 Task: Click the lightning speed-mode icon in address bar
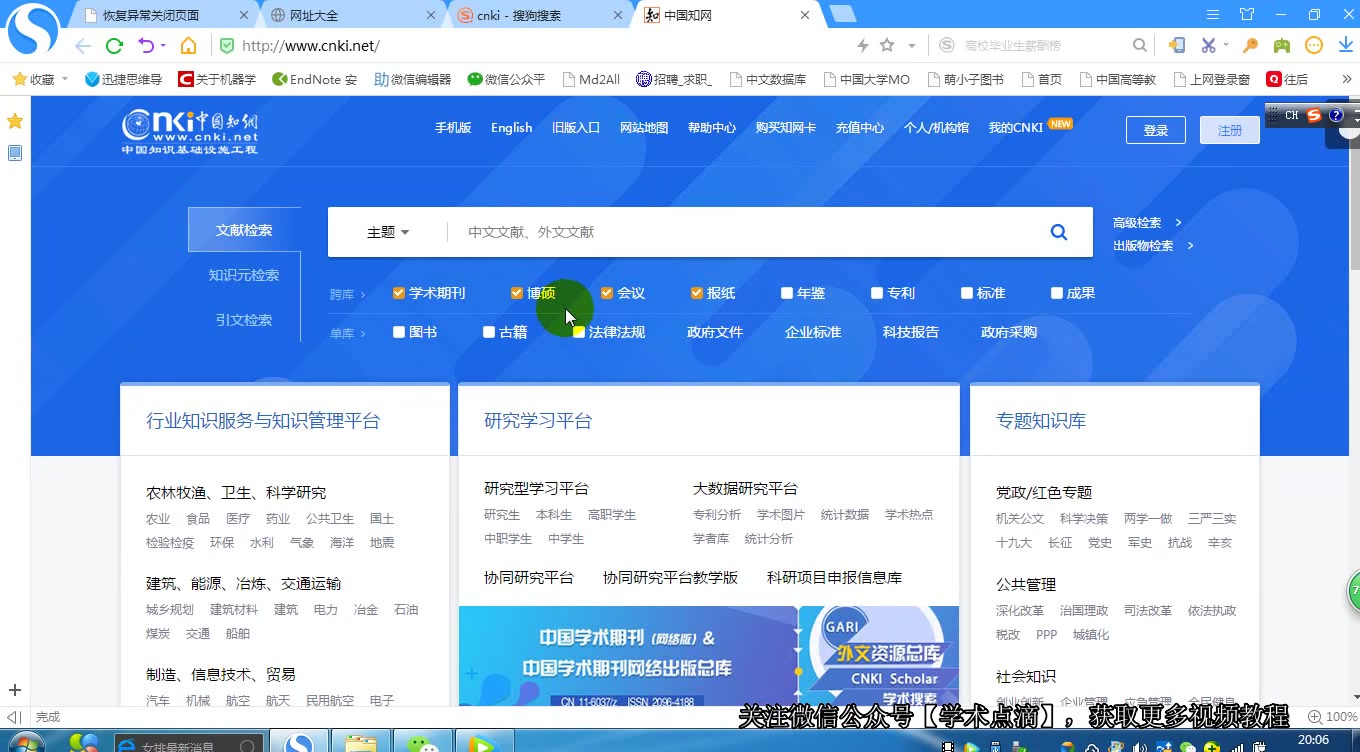point(863,46)
